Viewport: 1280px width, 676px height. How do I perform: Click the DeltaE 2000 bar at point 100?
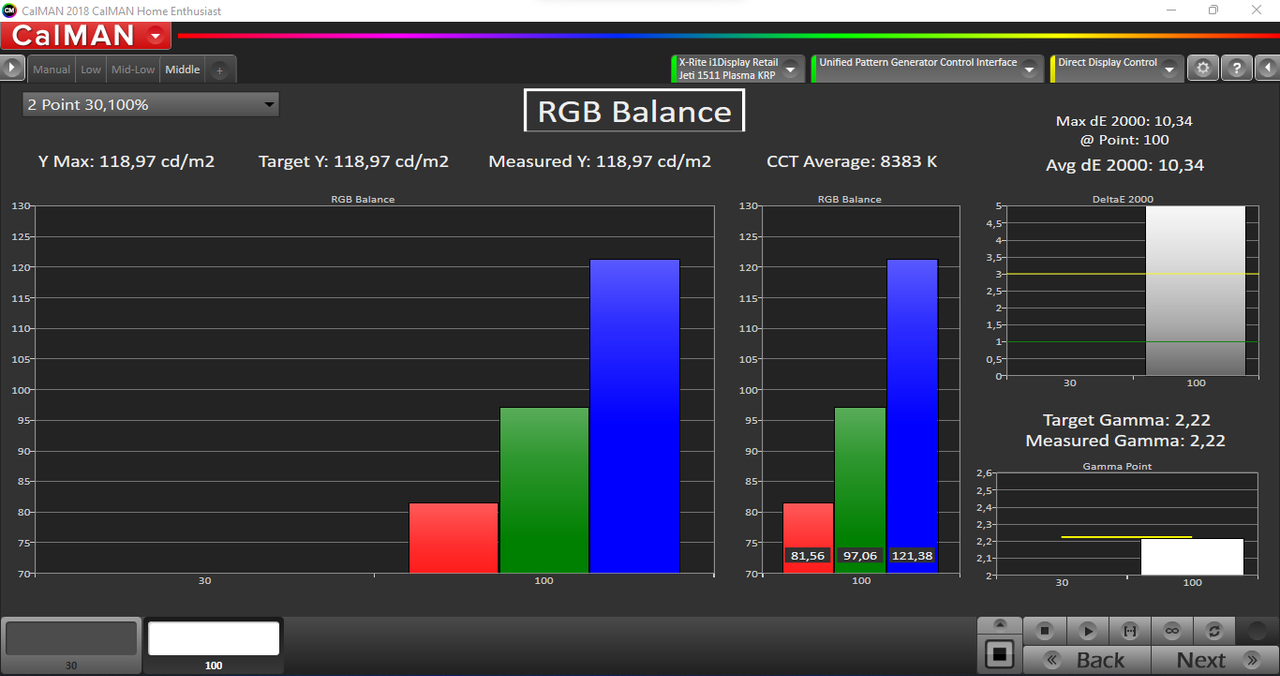coord(1195,291)
